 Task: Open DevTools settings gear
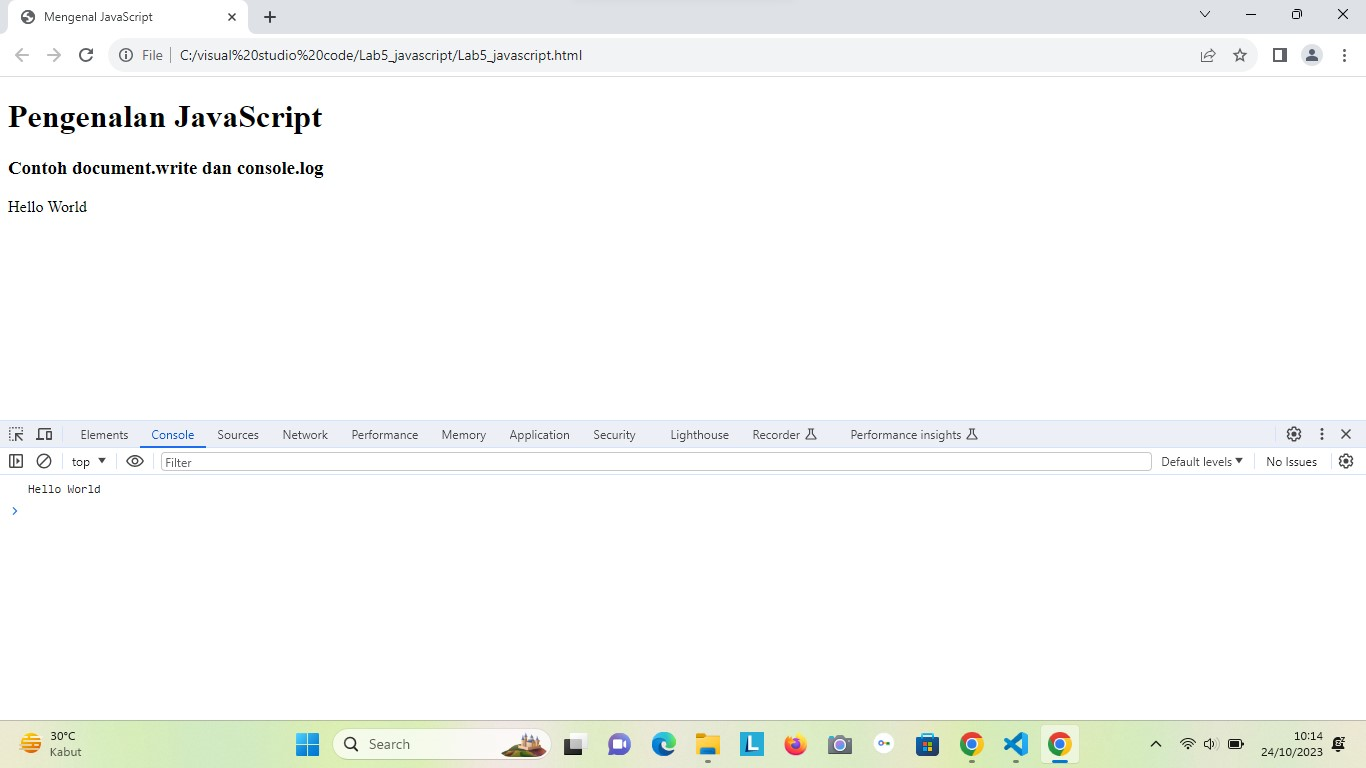(1293, 434)
